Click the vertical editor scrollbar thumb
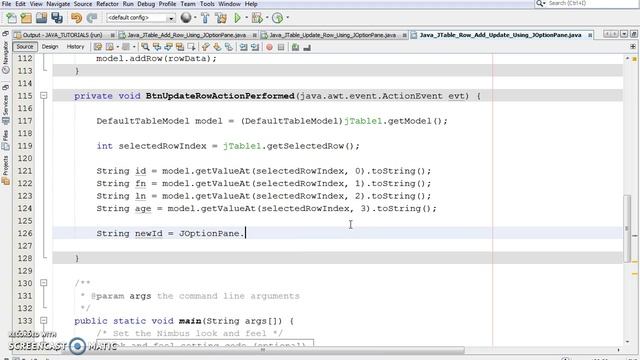Screen dimensions: 640x360 point(627,229)
